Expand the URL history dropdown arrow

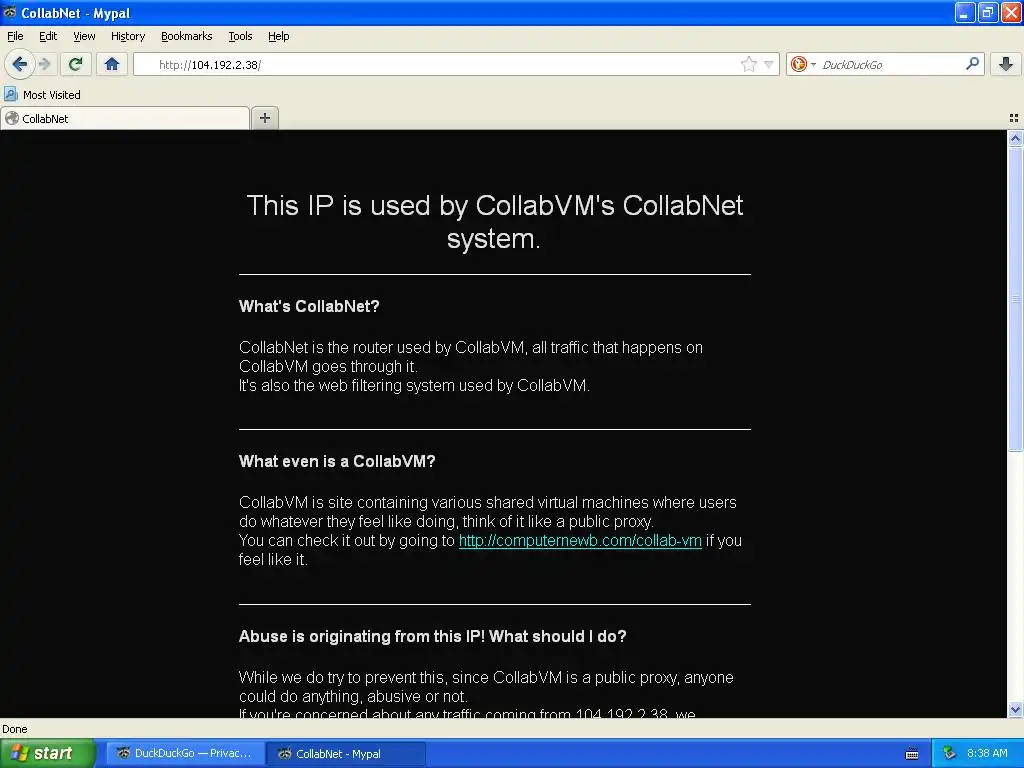pos(769,64)
